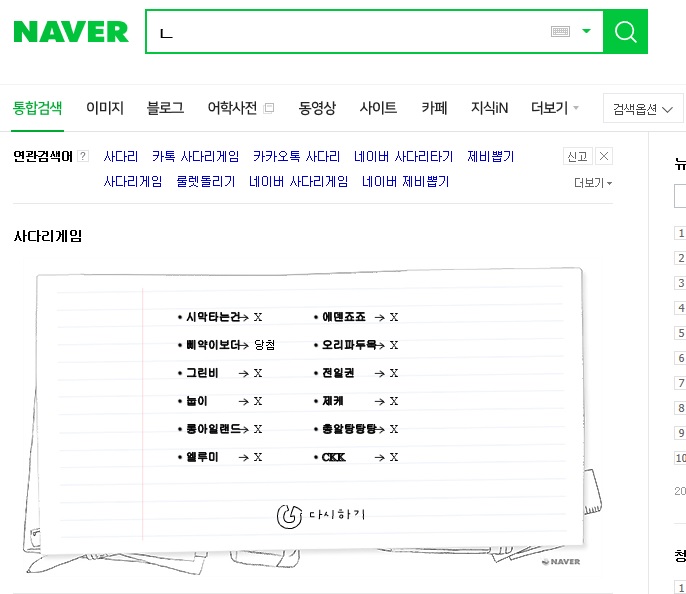The width and height of the screenshot is (686, 594).
Task: Open related search 룰렛돌리기
Action: (206, 182)
